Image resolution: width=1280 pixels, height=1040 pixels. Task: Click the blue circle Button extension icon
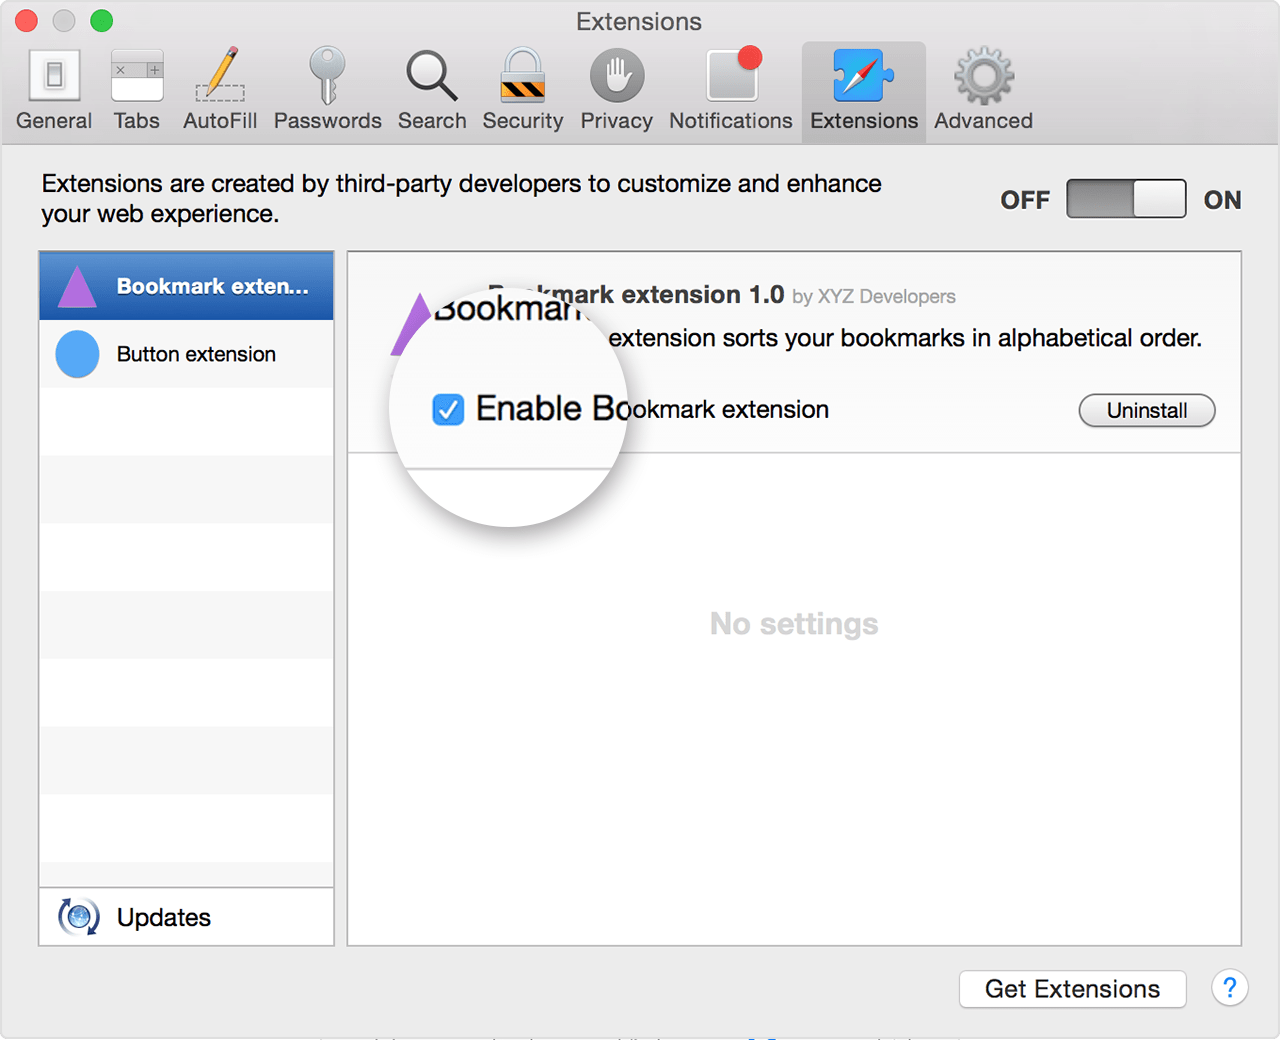(77, 354)
